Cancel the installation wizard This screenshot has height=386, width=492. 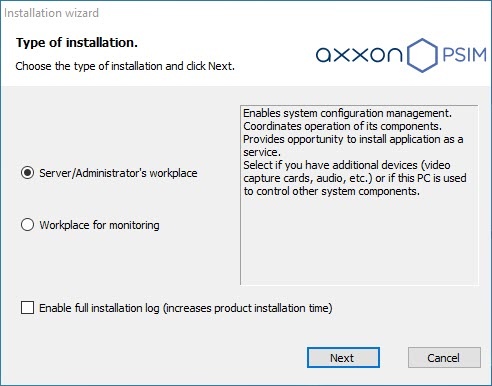[444, 358]
